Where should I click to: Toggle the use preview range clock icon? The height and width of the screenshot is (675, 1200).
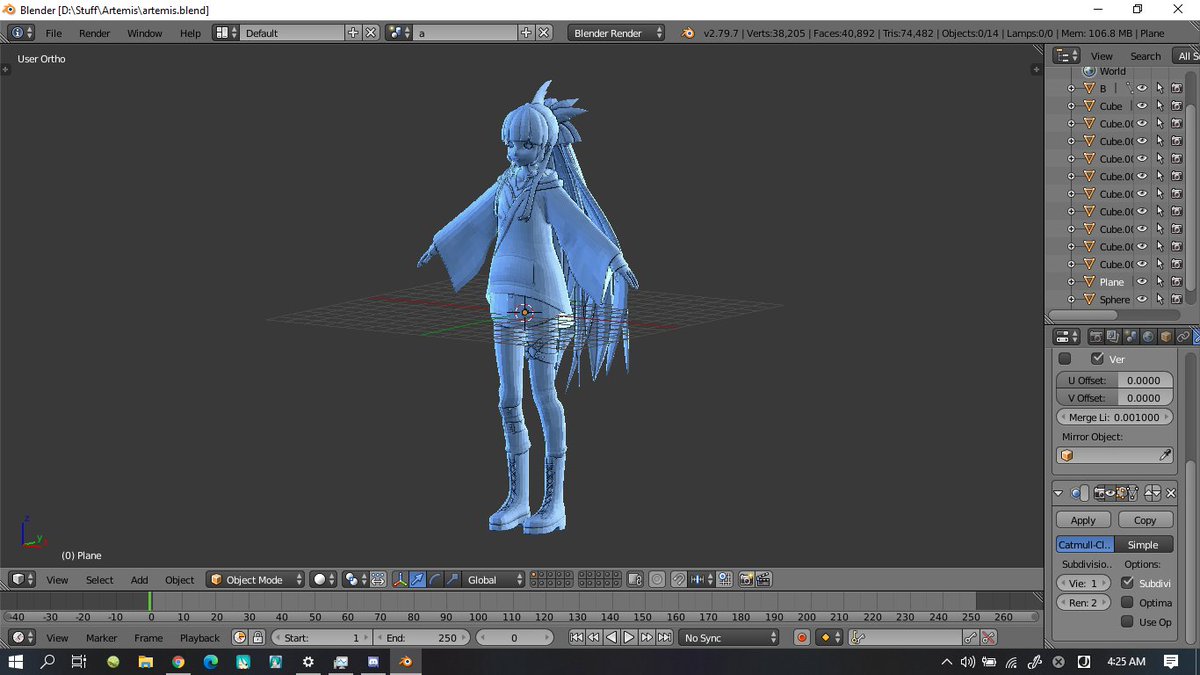coord(239,638)
